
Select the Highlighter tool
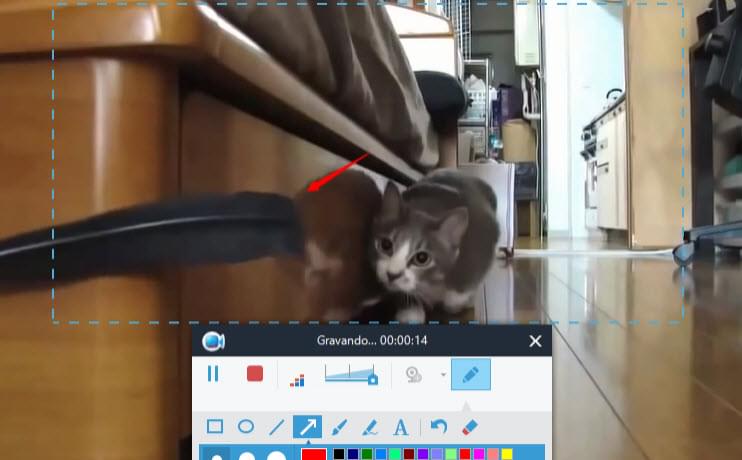coord(369,427)
